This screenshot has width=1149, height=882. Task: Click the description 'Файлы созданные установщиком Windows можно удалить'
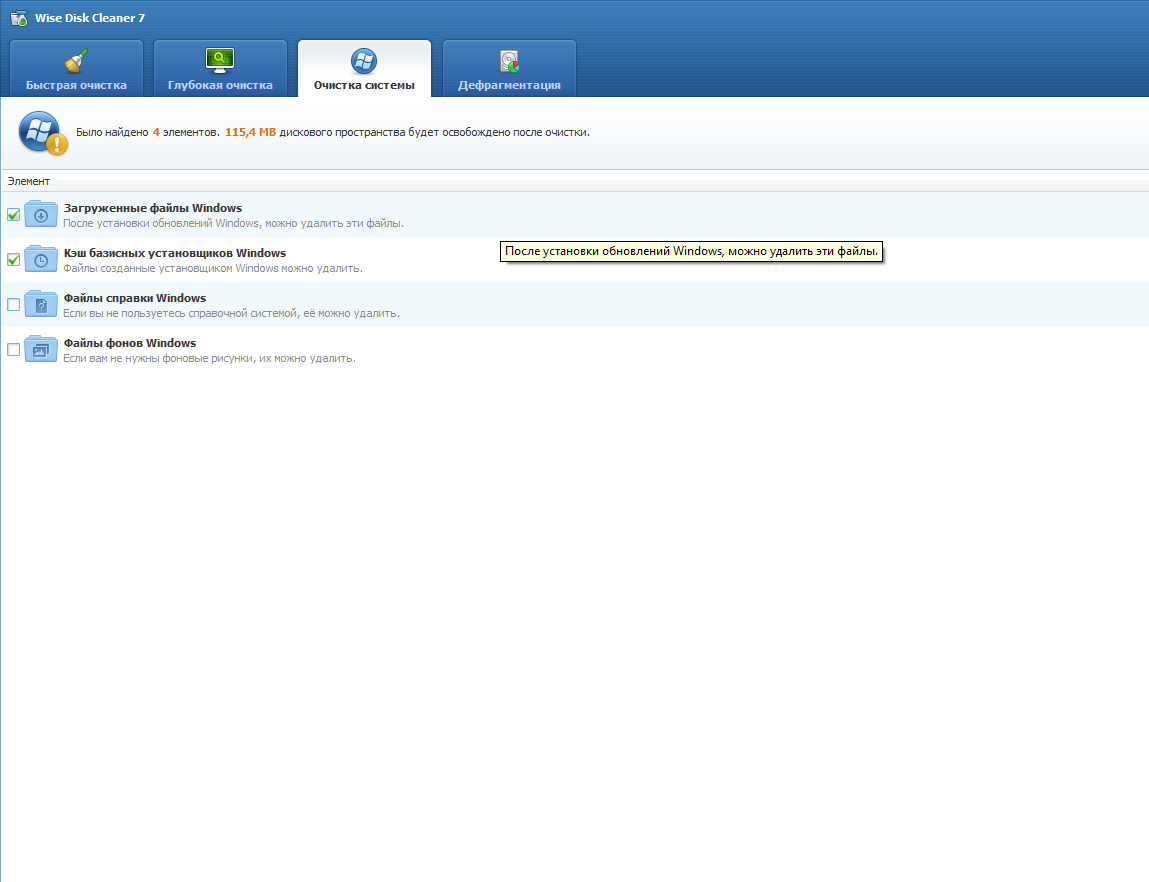(x=213, y=268)
